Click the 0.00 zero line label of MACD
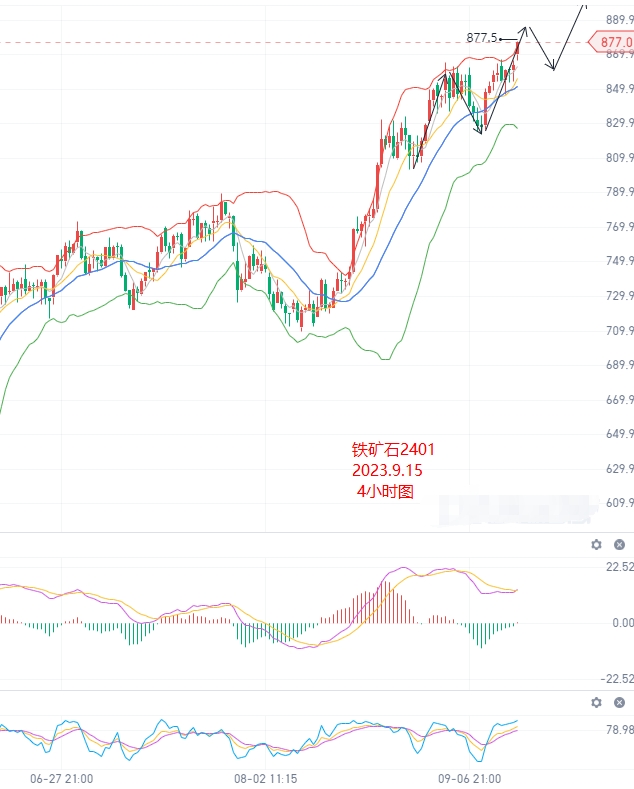The width and height of the screenshot is (634, 789). point(623,623)
